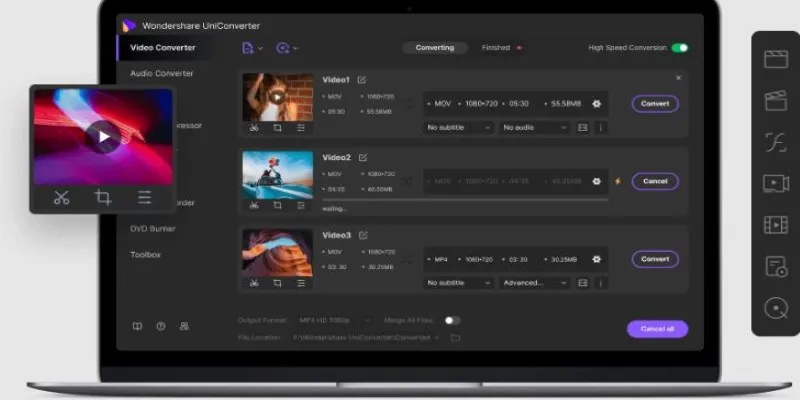Open Video2 output settings gear
This screenshot has width=800, height=400.
(596, 181)
